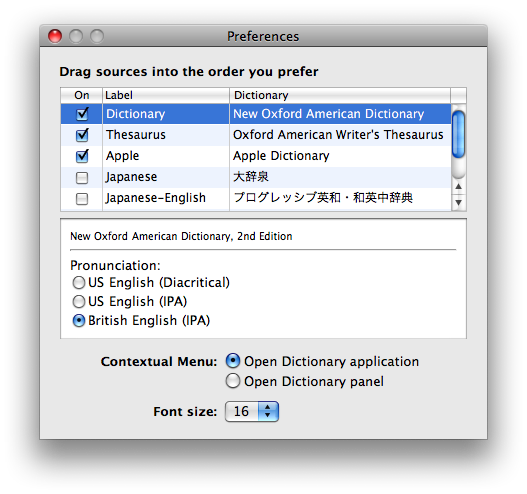Click the Label column header

coord(166,95)
